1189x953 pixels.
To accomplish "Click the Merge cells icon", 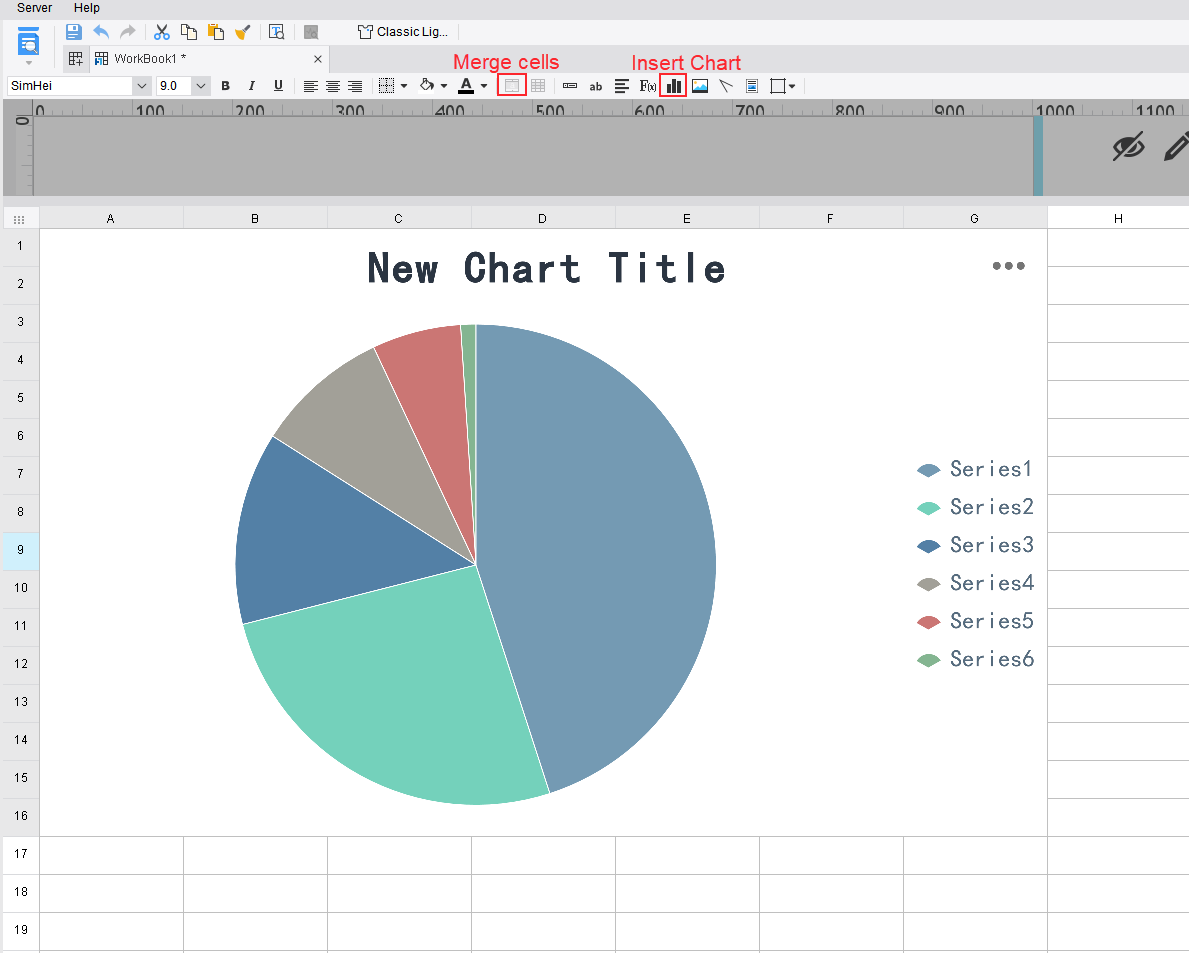I will click(x=512, y=86).
